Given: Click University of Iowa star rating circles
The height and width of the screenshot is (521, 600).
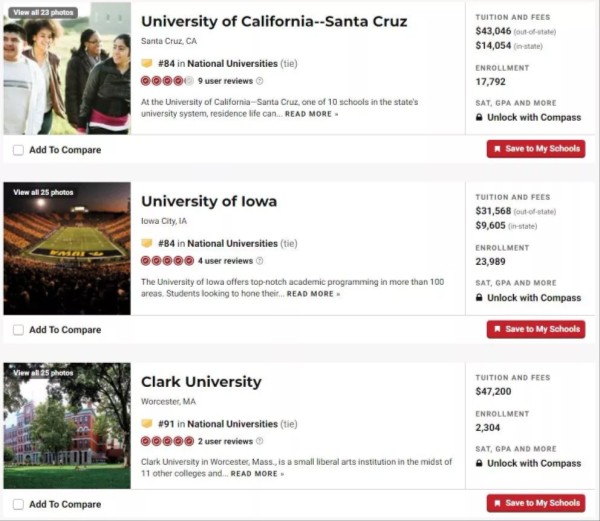Looking at the screenshot, I should (x=168, y=261).
